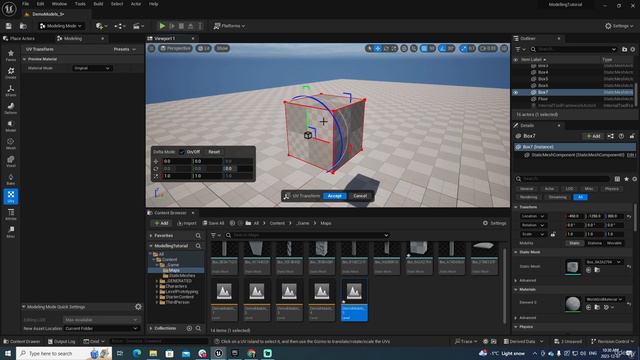The height and width of the screenshot is (360, 640).
Task: Click Add button in Content Browser
Action: (161, 223)
